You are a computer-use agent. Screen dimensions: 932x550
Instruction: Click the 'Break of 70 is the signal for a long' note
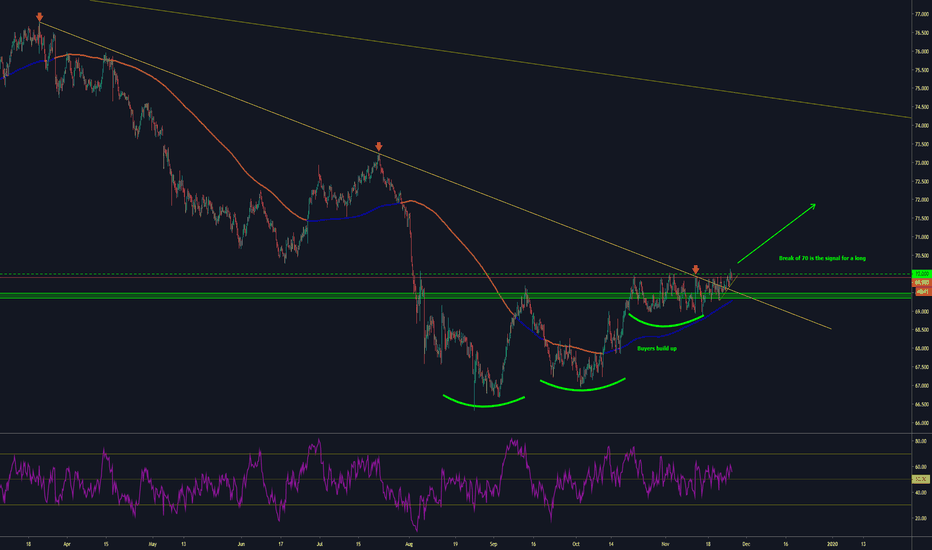click(822, 258)
